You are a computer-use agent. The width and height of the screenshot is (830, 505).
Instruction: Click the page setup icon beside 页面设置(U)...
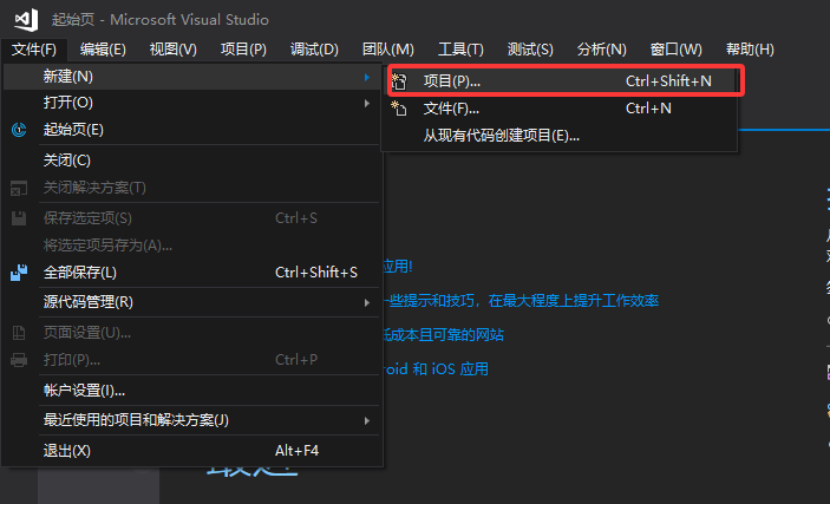click(19, 333)
